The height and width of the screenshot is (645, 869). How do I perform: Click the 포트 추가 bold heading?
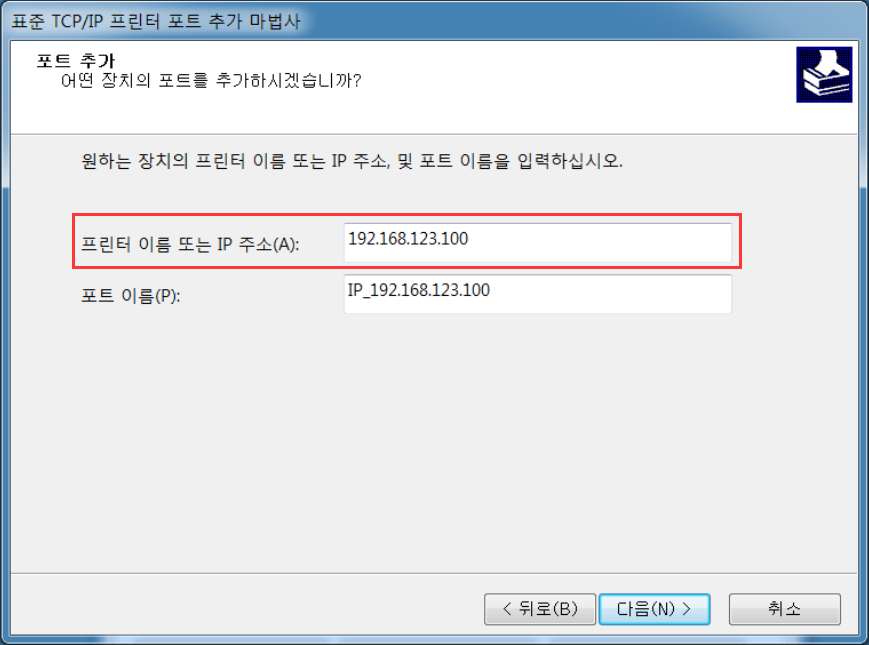pyautogui.click(x=76, y=60)
